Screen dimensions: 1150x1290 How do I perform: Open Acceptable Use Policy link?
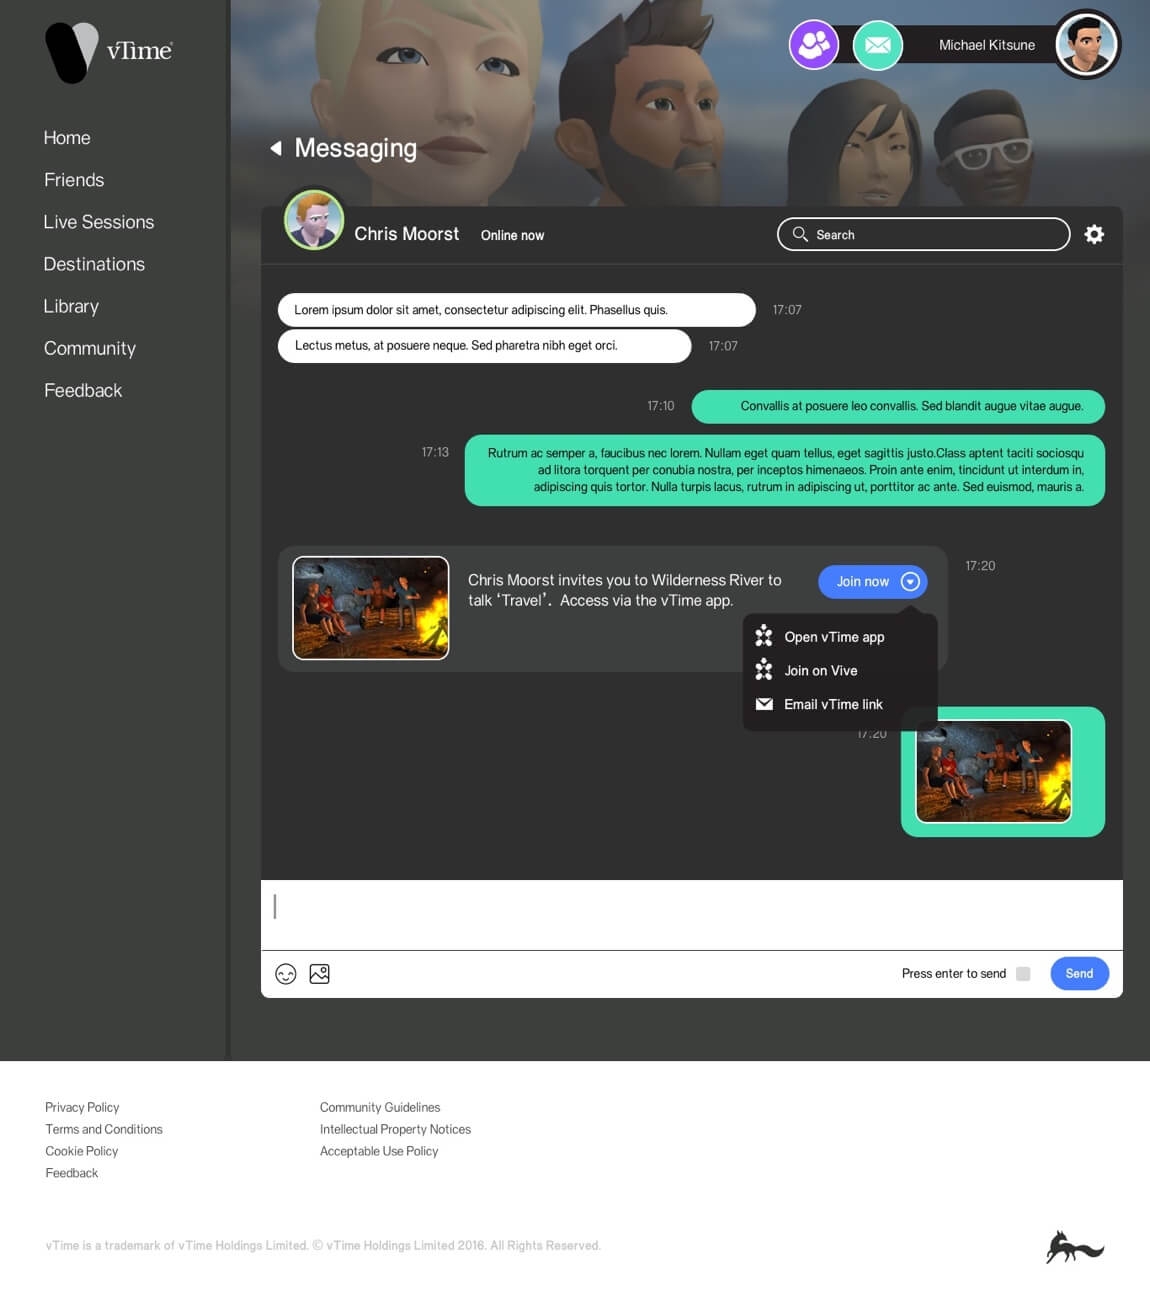tap(379, 1151)
